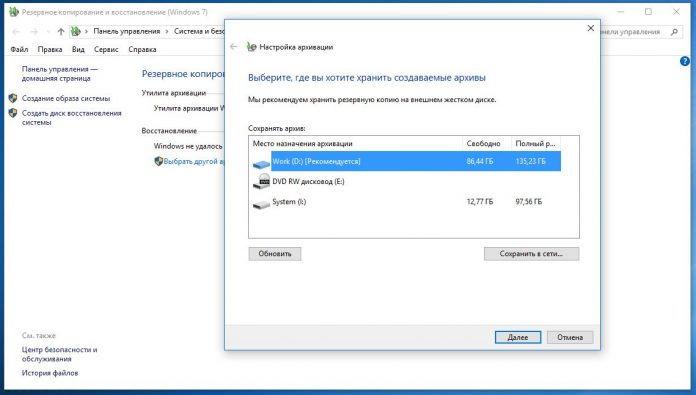Screen dimensions: 696x395
Task: Click the Далее button
Action: (x=518, y=337)
